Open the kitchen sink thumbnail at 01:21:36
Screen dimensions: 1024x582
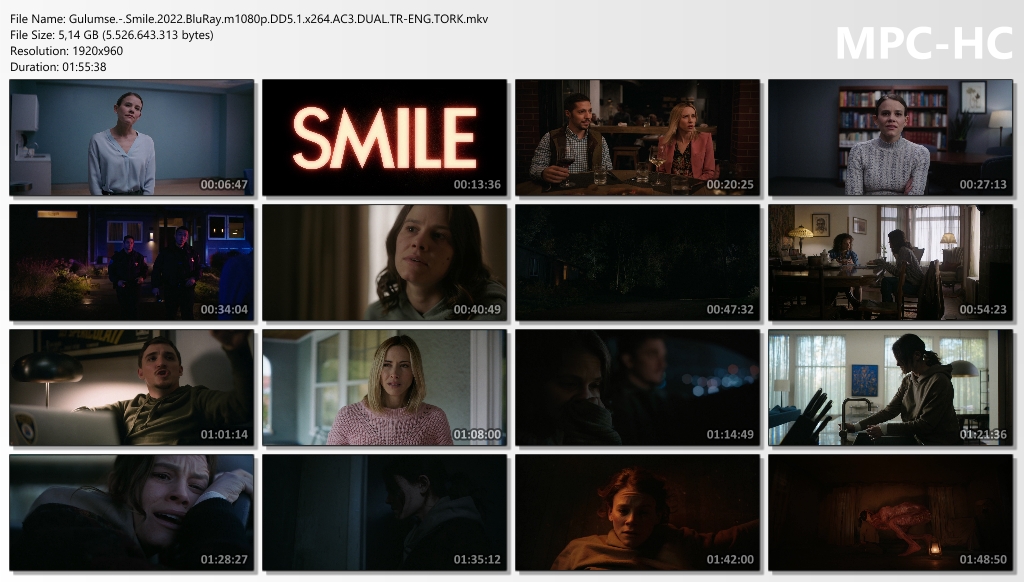click(890, 387)
